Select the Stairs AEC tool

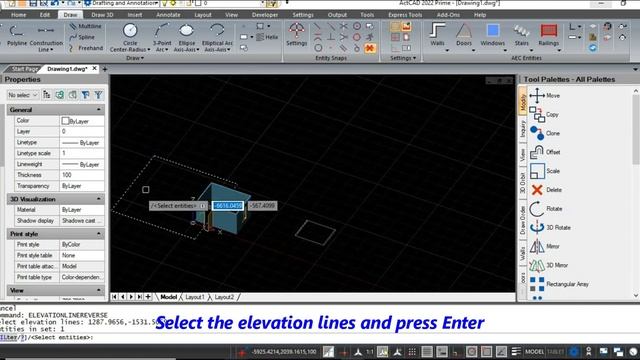pyautogui.click(x=521, y=34)
